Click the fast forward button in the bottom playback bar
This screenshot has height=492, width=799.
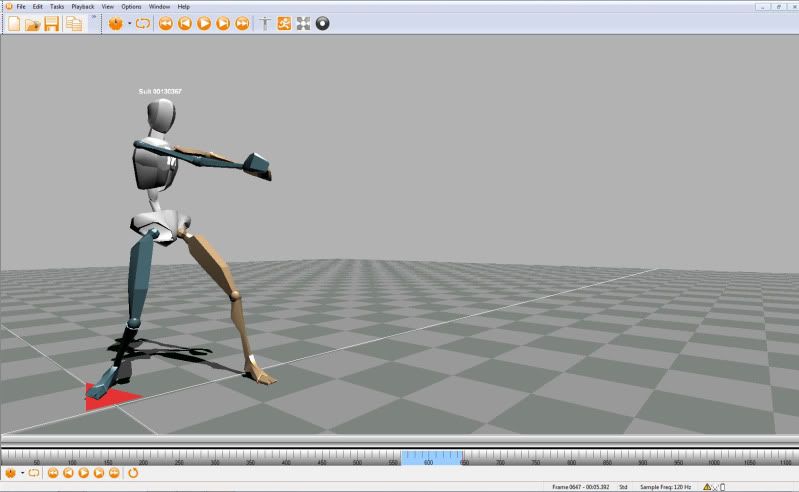114,473
